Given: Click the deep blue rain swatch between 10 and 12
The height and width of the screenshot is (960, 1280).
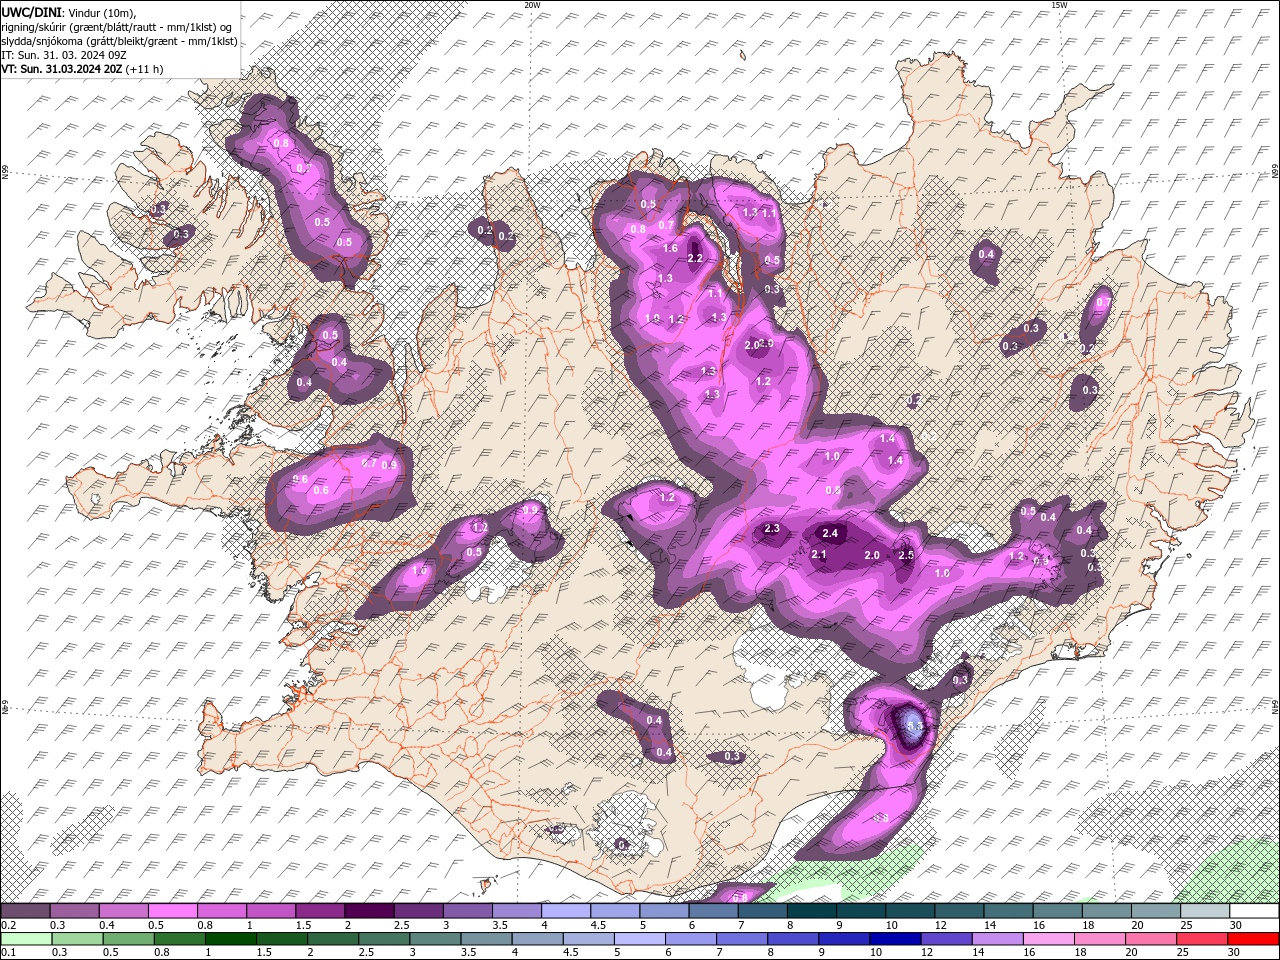Looking at the screenshot, I should point(897,939).
